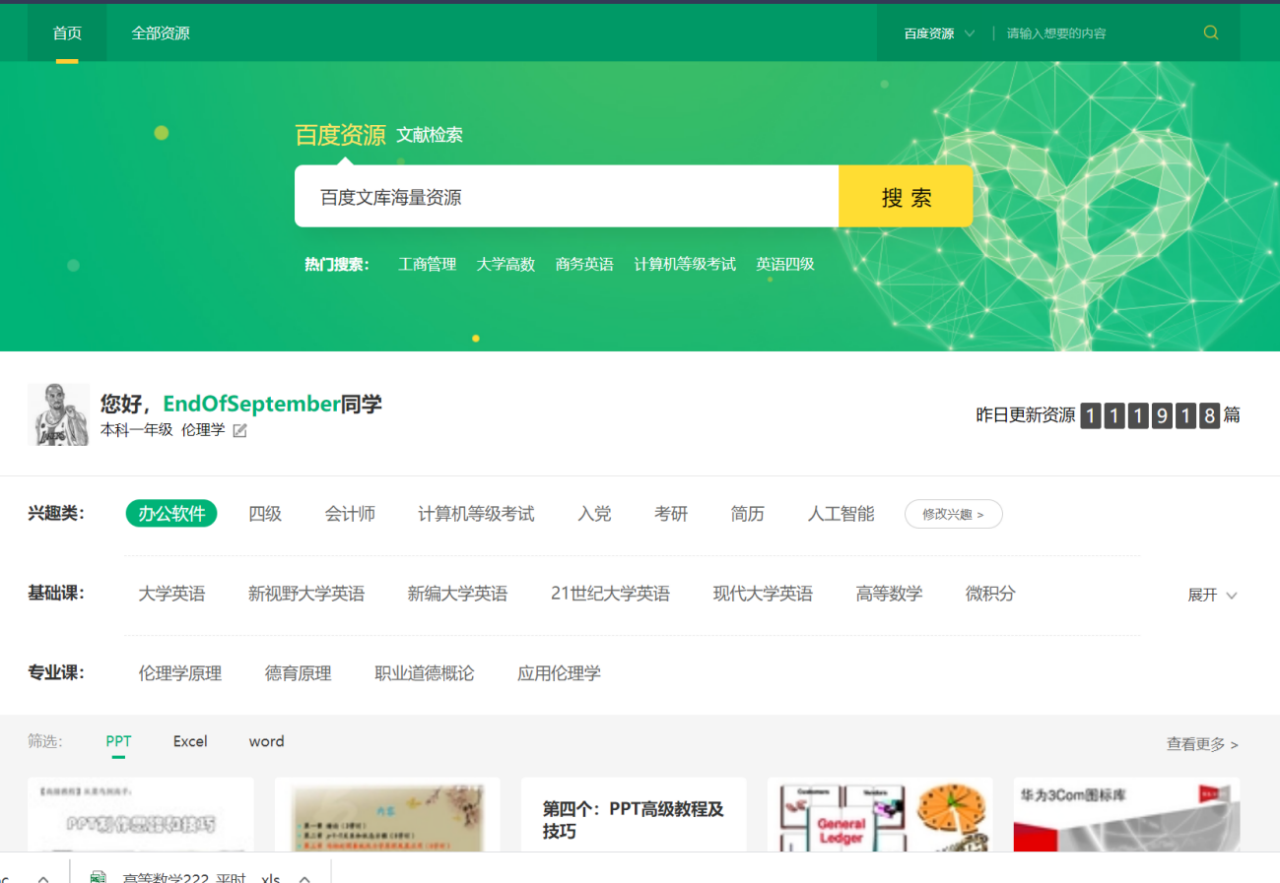The width and height of the screenshot is (1280, 883).
Task: Switch to the 全部资源 tab
Action: 161,32
